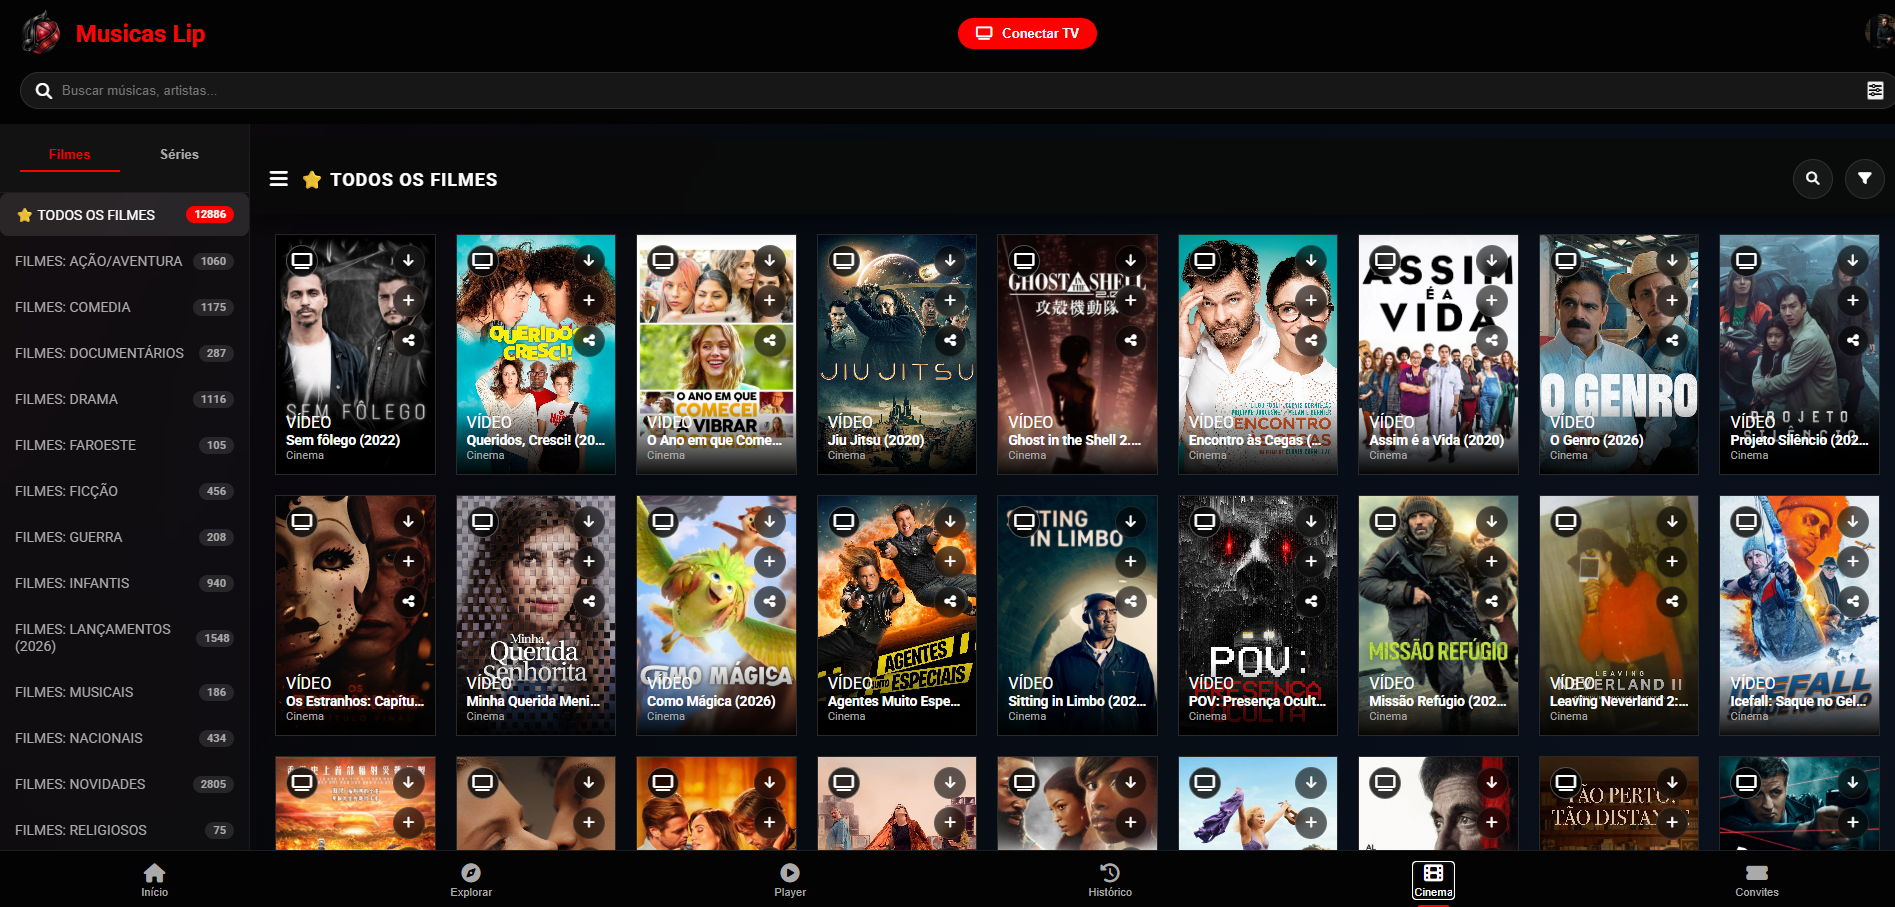Select FILMES: FICÇÃO category
The width and height of the screenshot is (1895, 907).
pyautogui.click(x=124, y=491)
